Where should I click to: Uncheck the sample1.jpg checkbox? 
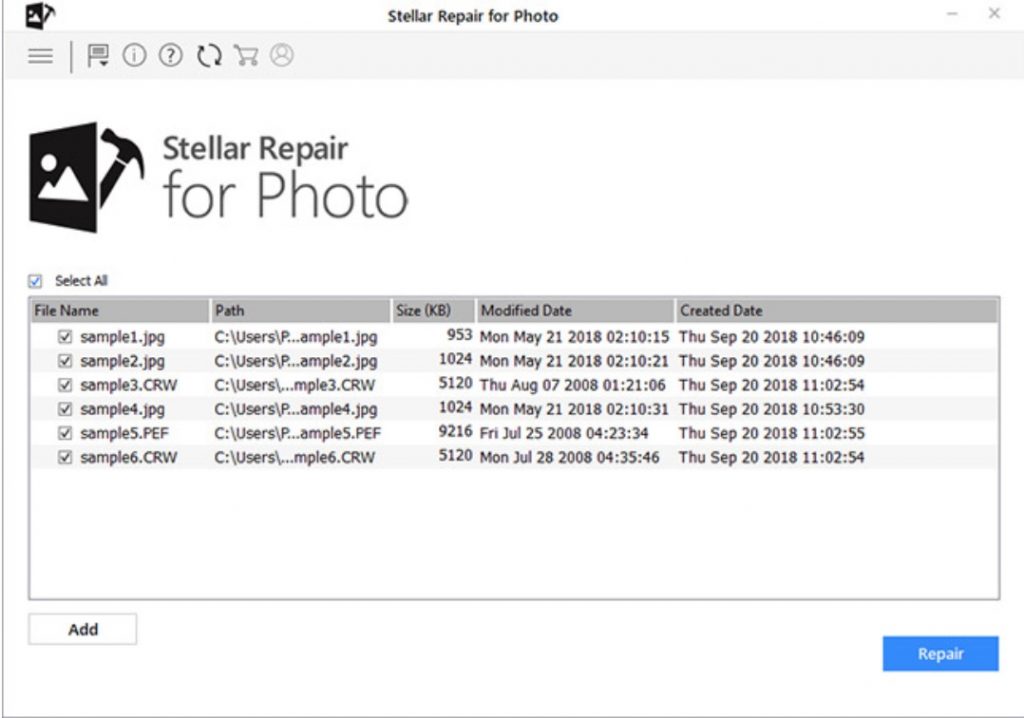click(x=65, y=337)
